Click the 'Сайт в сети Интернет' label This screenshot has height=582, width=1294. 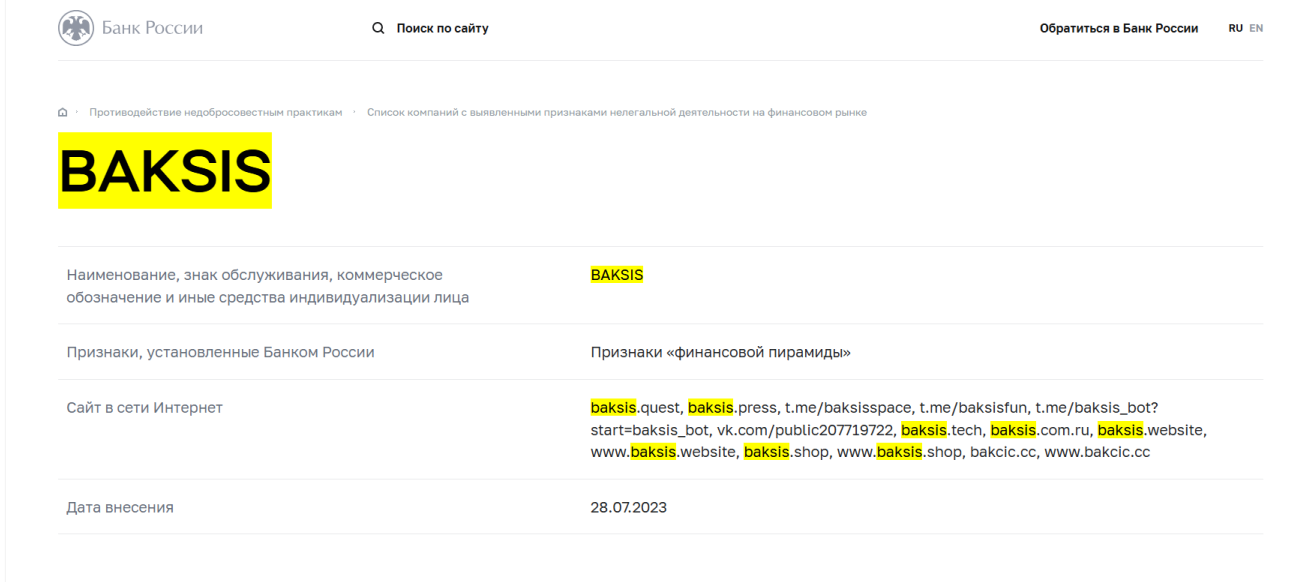pos(144,408)
